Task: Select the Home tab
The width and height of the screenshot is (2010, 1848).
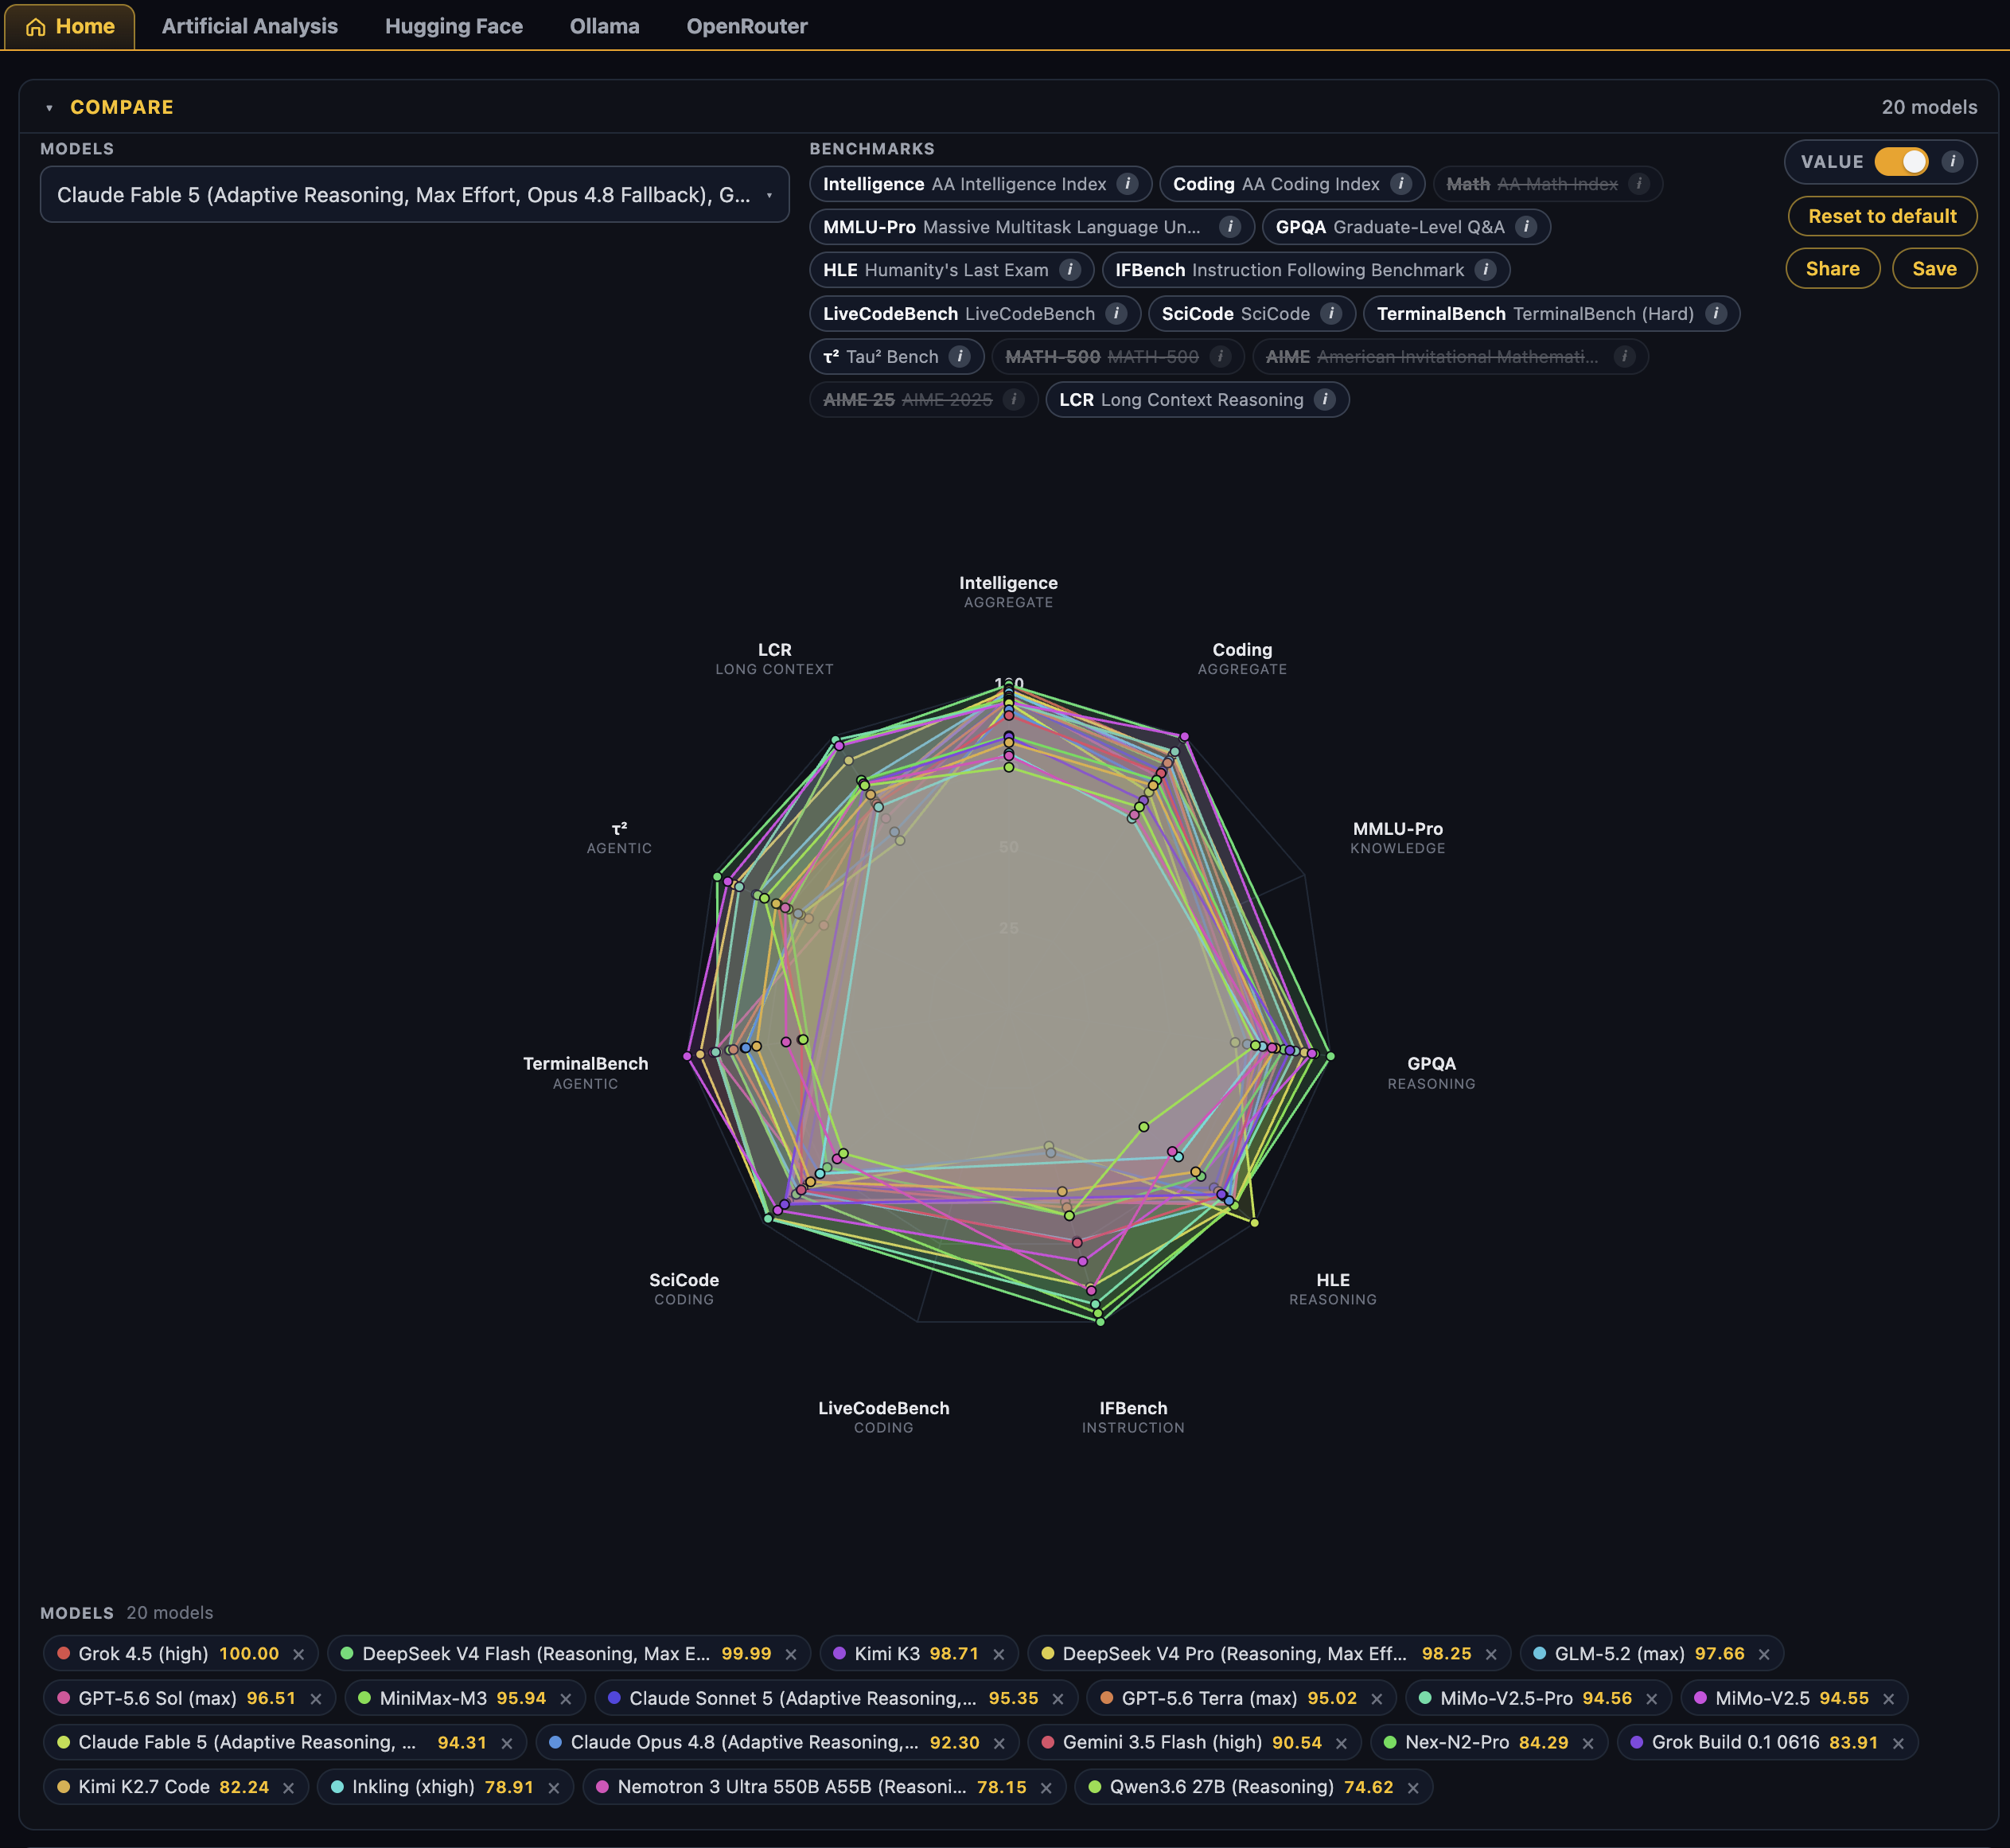Action: (x=70, y=26)
